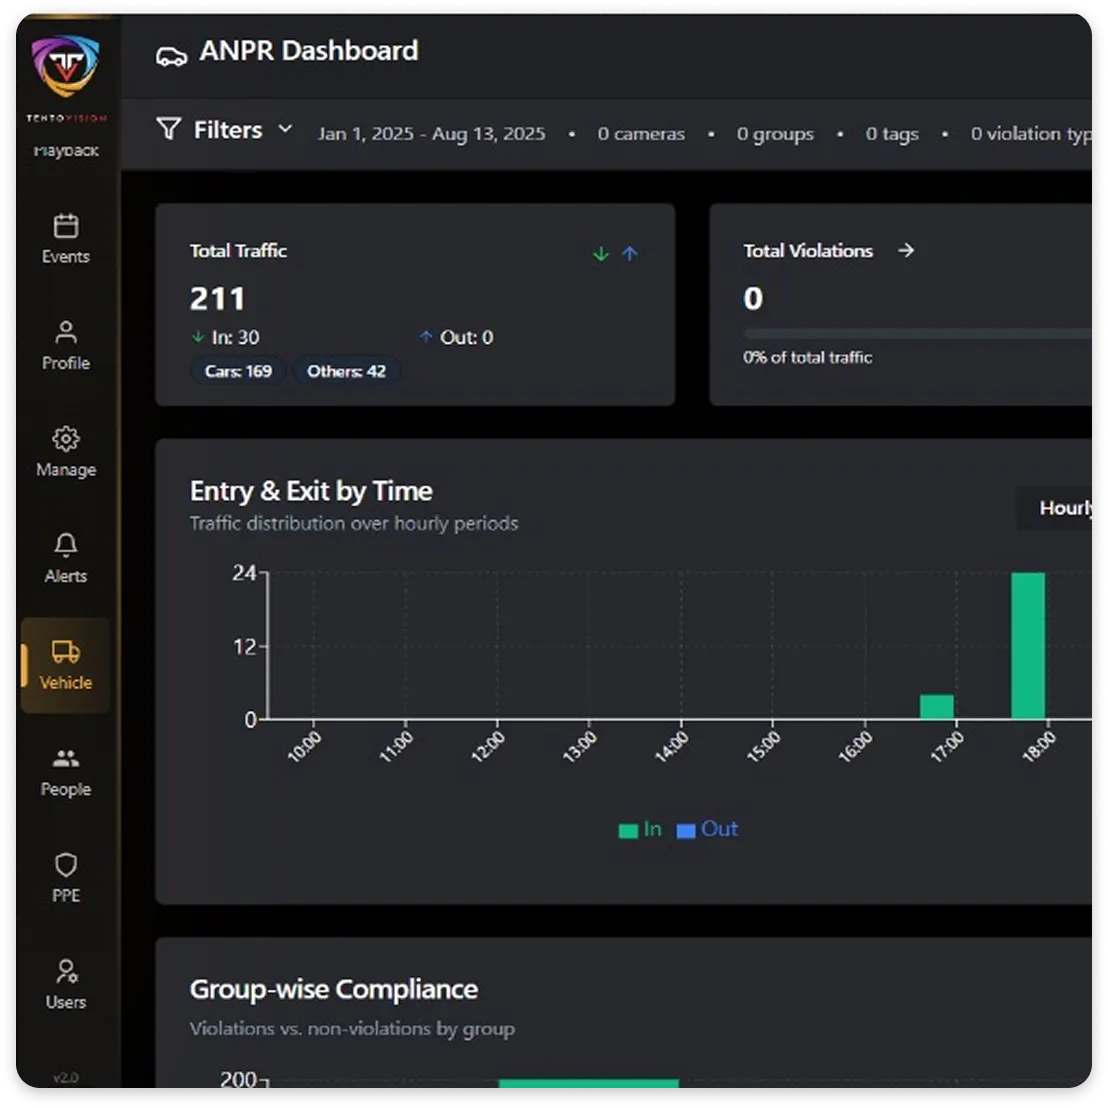Click the Others: 42 chip
Image resolution: width=1108 pixels, height=1108 pixels.
pyautogui.click(x=346, y=371)
